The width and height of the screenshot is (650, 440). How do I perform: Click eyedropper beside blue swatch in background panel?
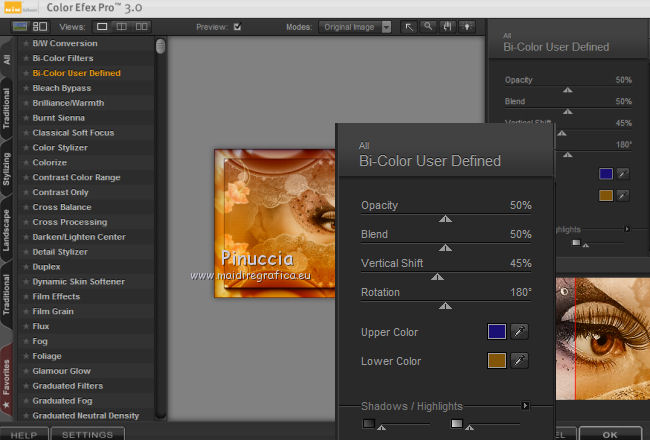623,173
